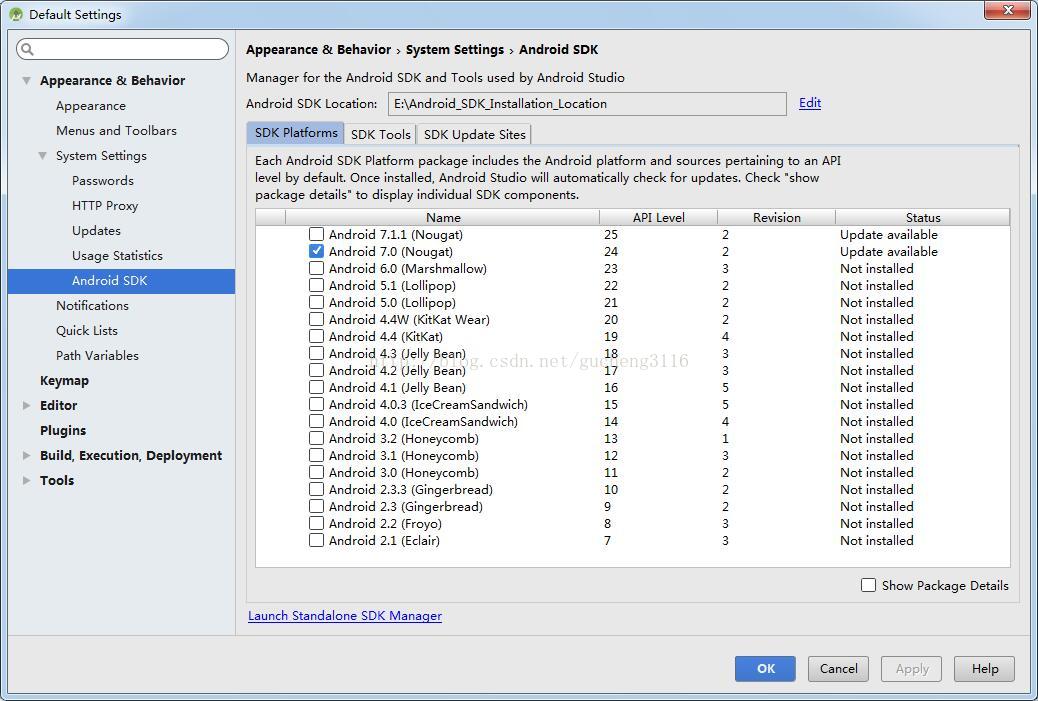The image size is (1038, 701).
Task: Click 'System Settings' in the breadcrumb
Action: point(455,50)
